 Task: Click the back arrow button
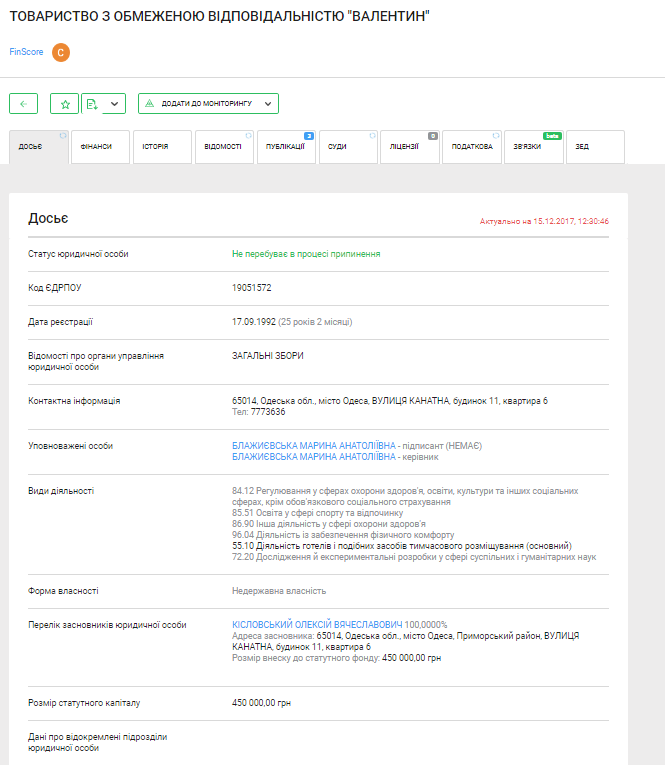[x=23, y=103]
